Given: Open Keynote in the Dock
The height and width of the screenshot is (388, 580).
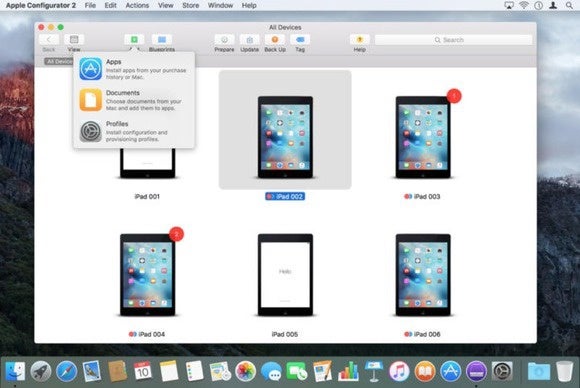Looking at the screenshot, I should click(x=374, y=371).
